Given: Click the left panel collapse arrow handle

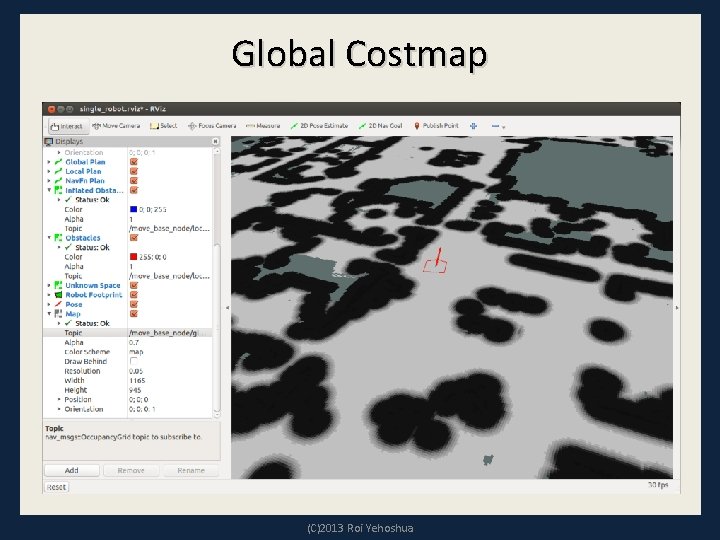Looking at the screenshot, I should (227, 308).
